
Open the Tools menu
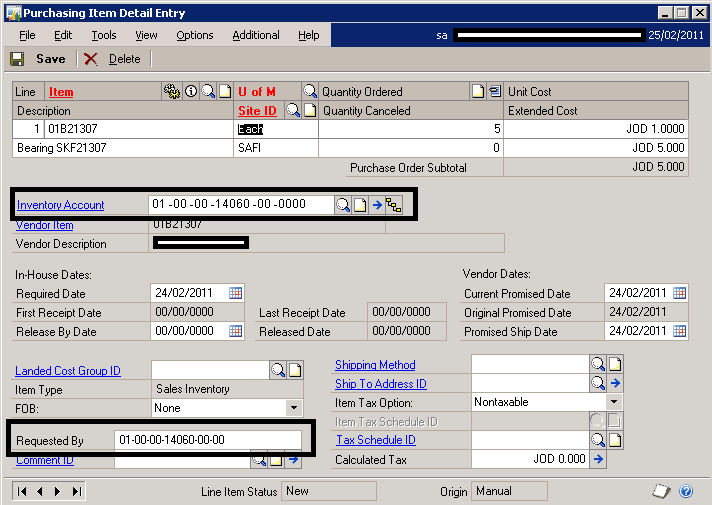(x=104, y=35)
